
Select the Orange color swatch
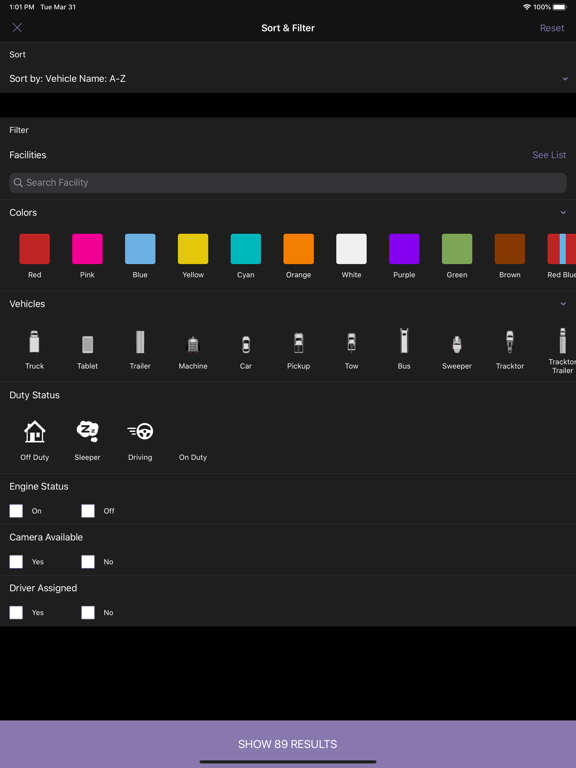click(298, 249)
